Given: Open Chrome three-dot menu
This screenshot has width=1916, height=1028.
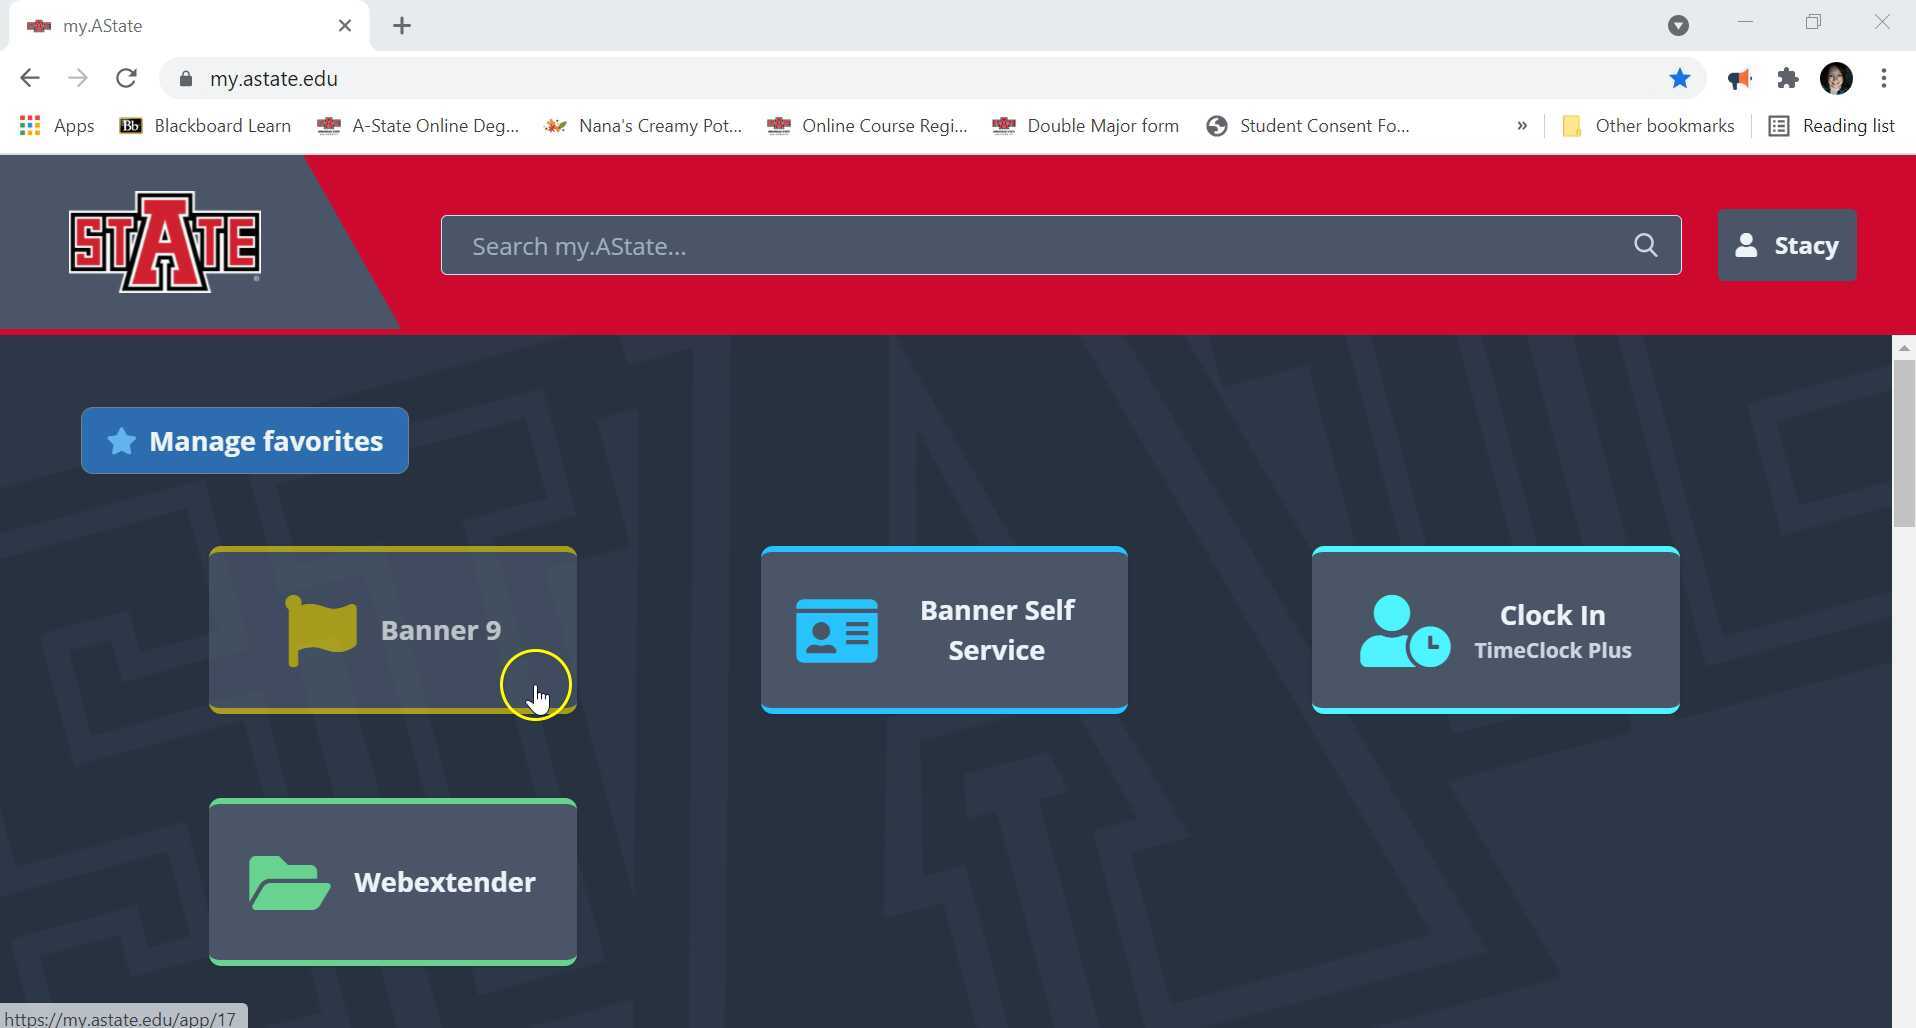Looking at the screenshot, I should [x=1883, y=79].
